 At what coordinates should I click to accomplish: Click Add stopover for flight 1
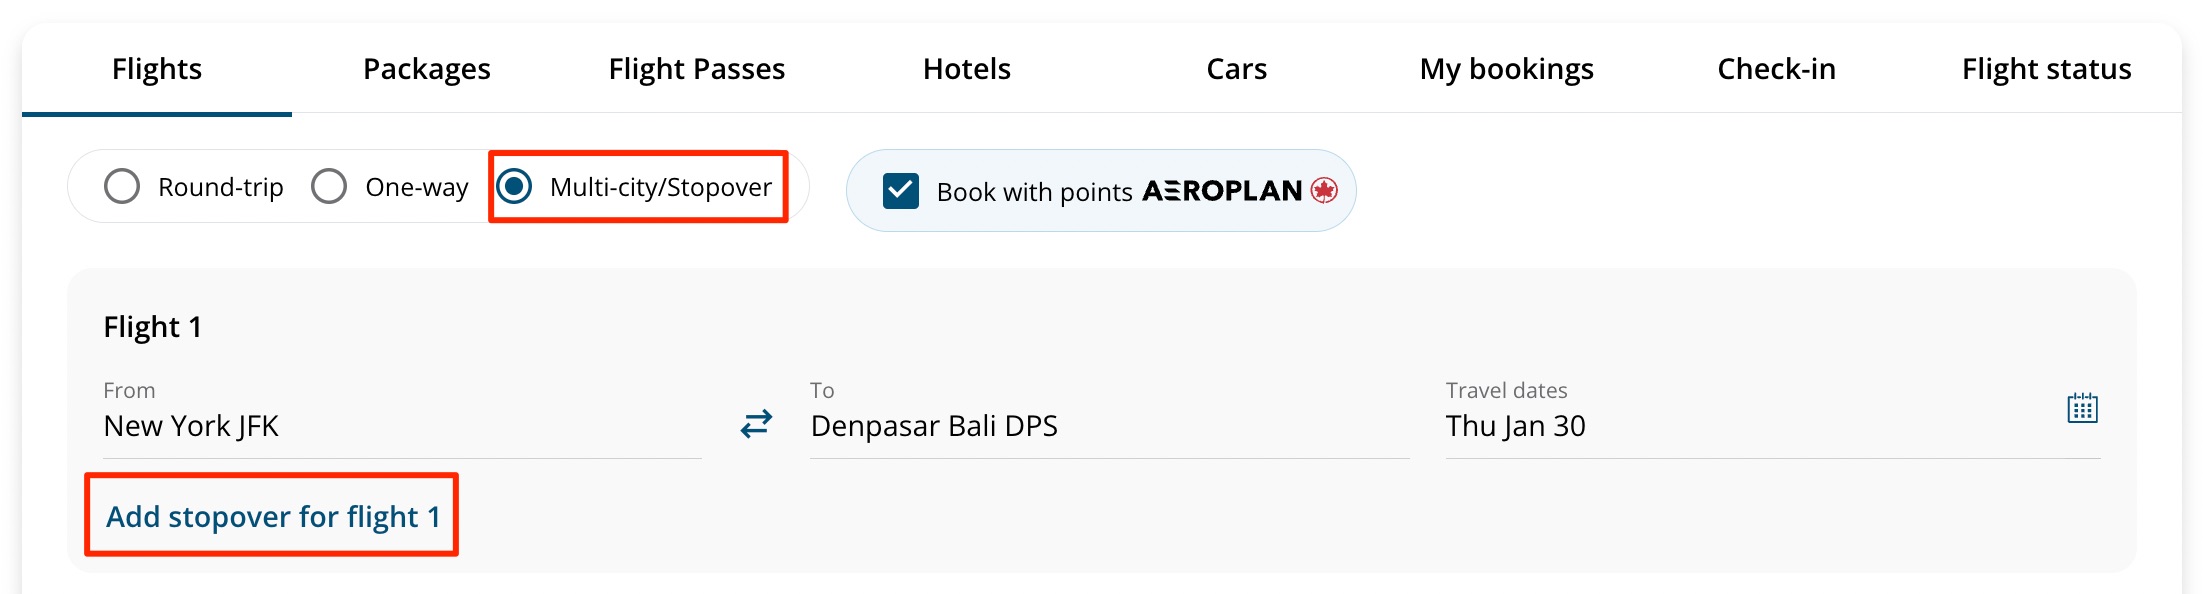pos(273,516)
